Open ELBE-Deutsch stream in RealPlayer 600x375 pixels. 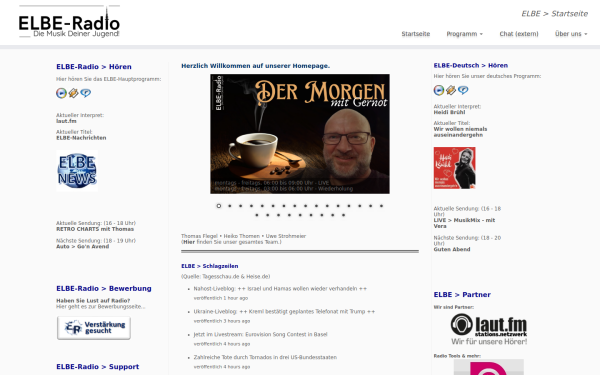tap(463, 90)
